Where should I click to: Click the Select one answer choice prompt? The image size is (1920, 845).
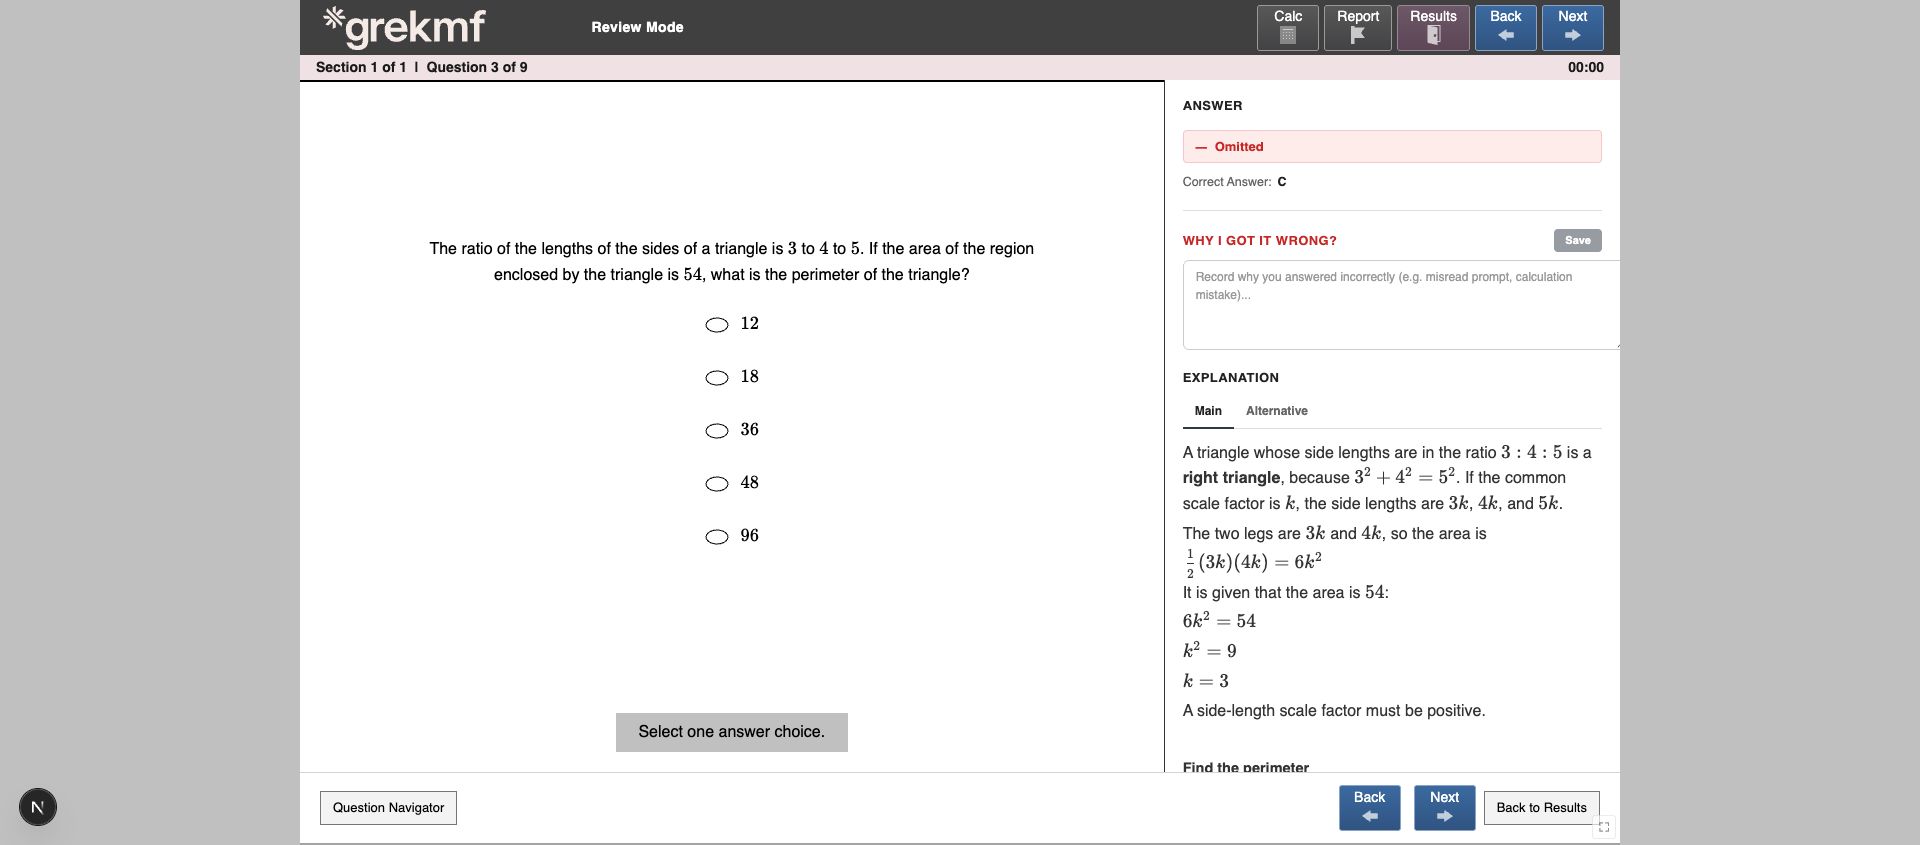[x=732, y=732]
